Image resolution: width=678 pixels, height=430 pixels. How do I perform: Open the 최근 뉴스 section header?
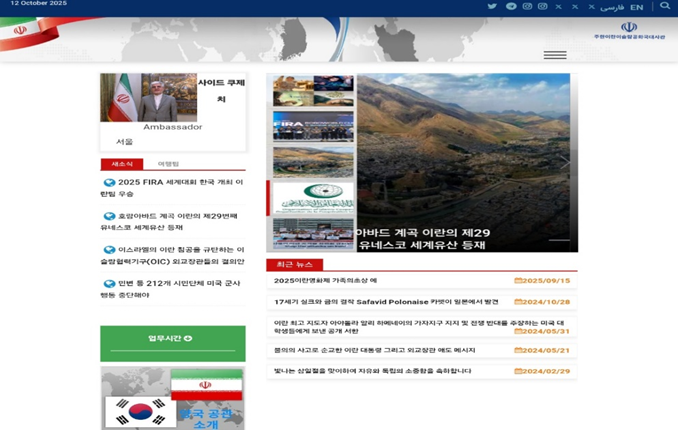pos(294,265)
